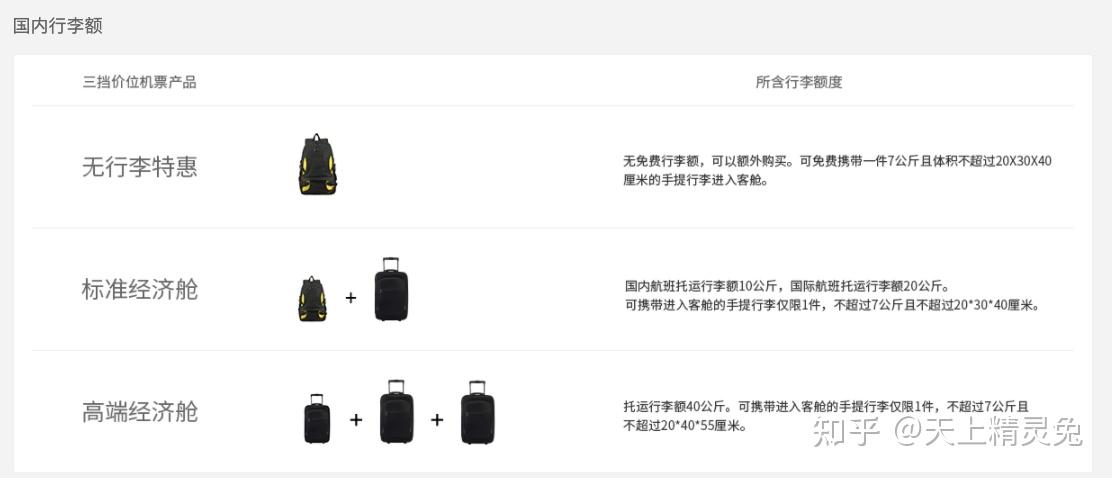1112x478 pixels.
Task: Click the 知乎 @天上精灵兔 watermark
Action: 947,431
